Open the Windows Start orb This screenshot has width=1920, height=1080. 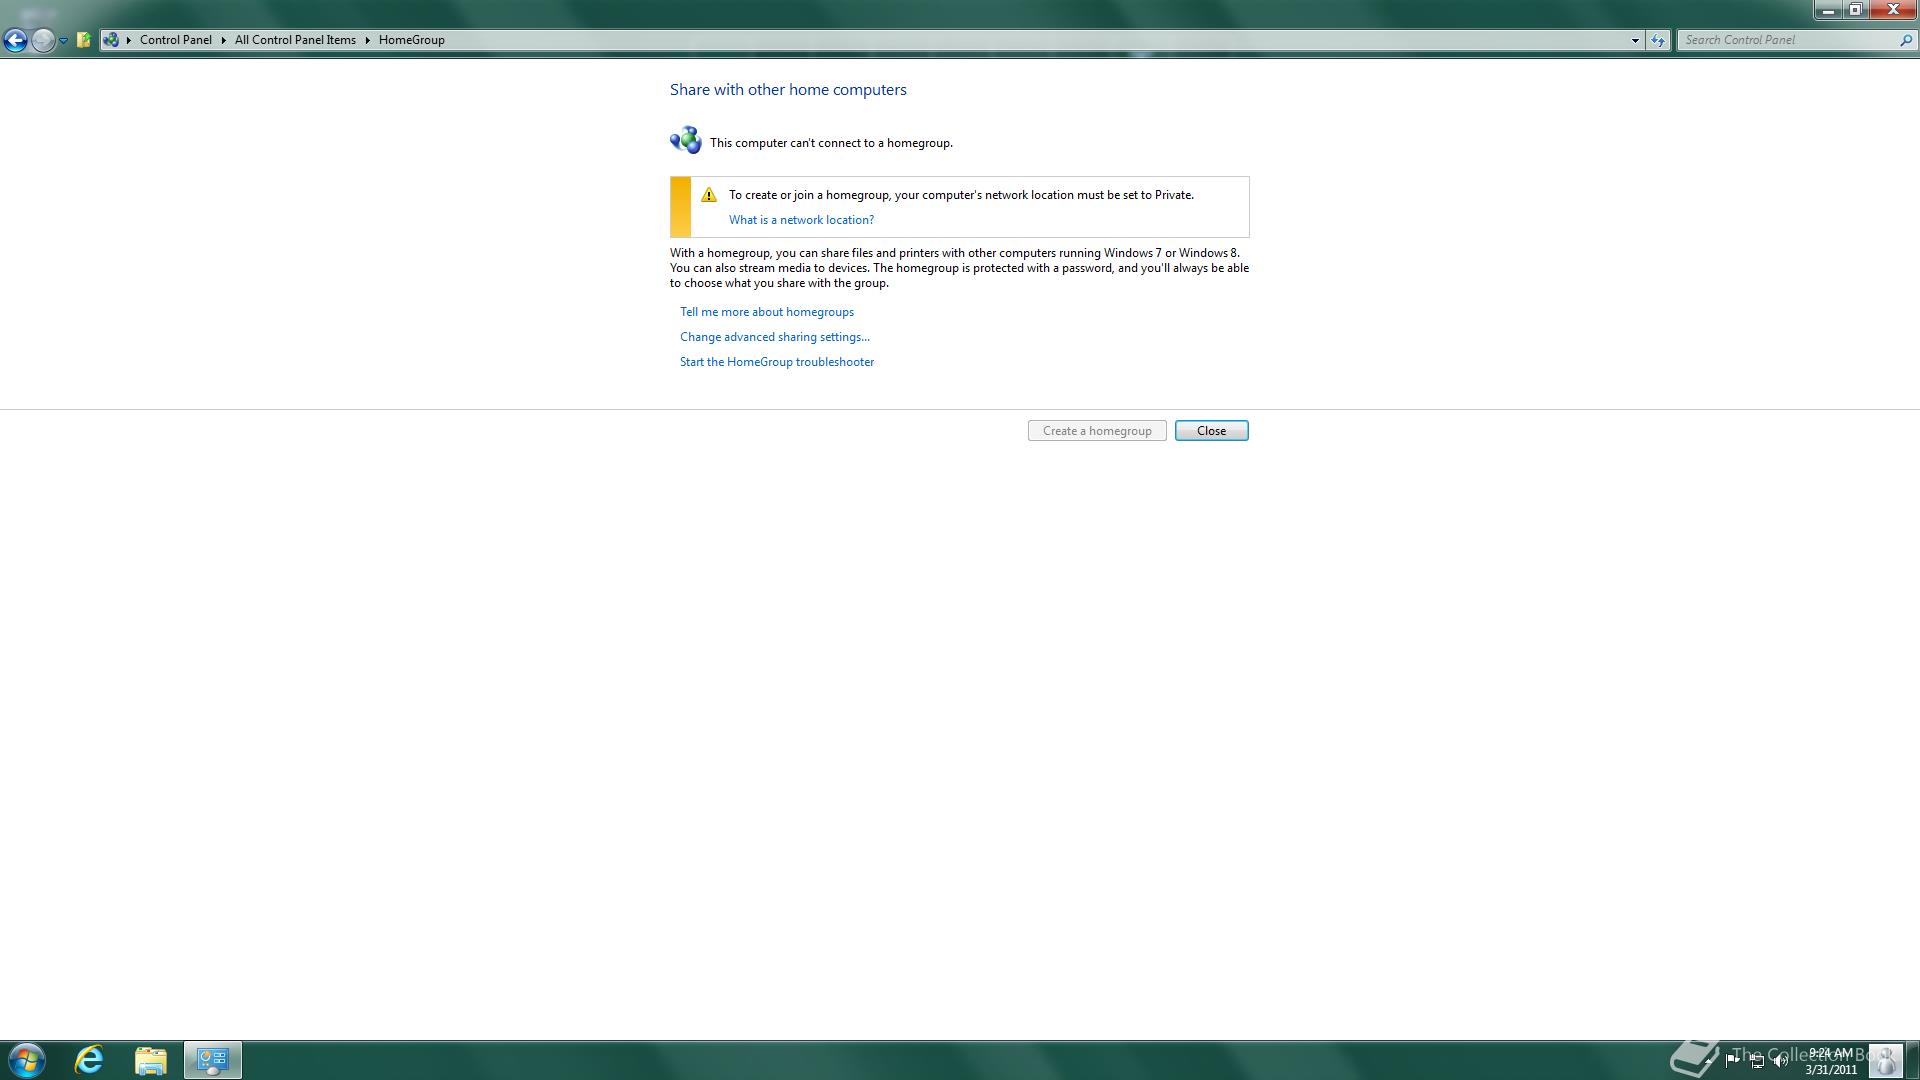click(27, 1060)
